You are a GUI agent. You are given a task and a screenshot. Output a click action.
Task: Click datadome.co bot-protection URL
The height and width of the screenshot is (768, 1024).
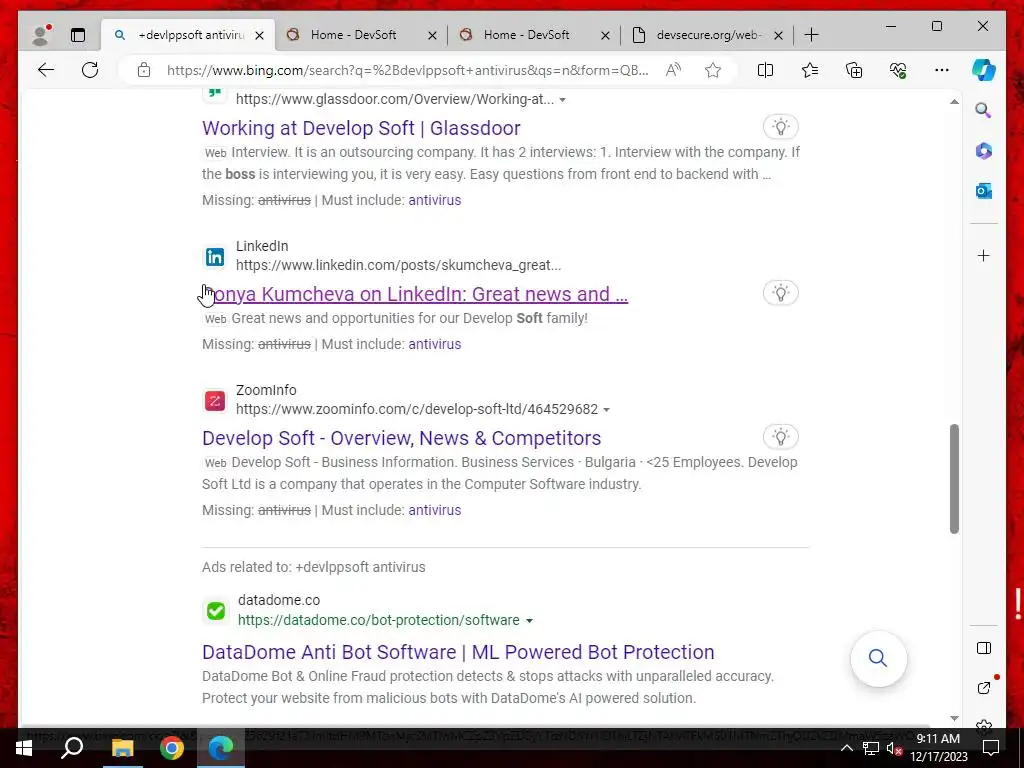coord(379,620)
